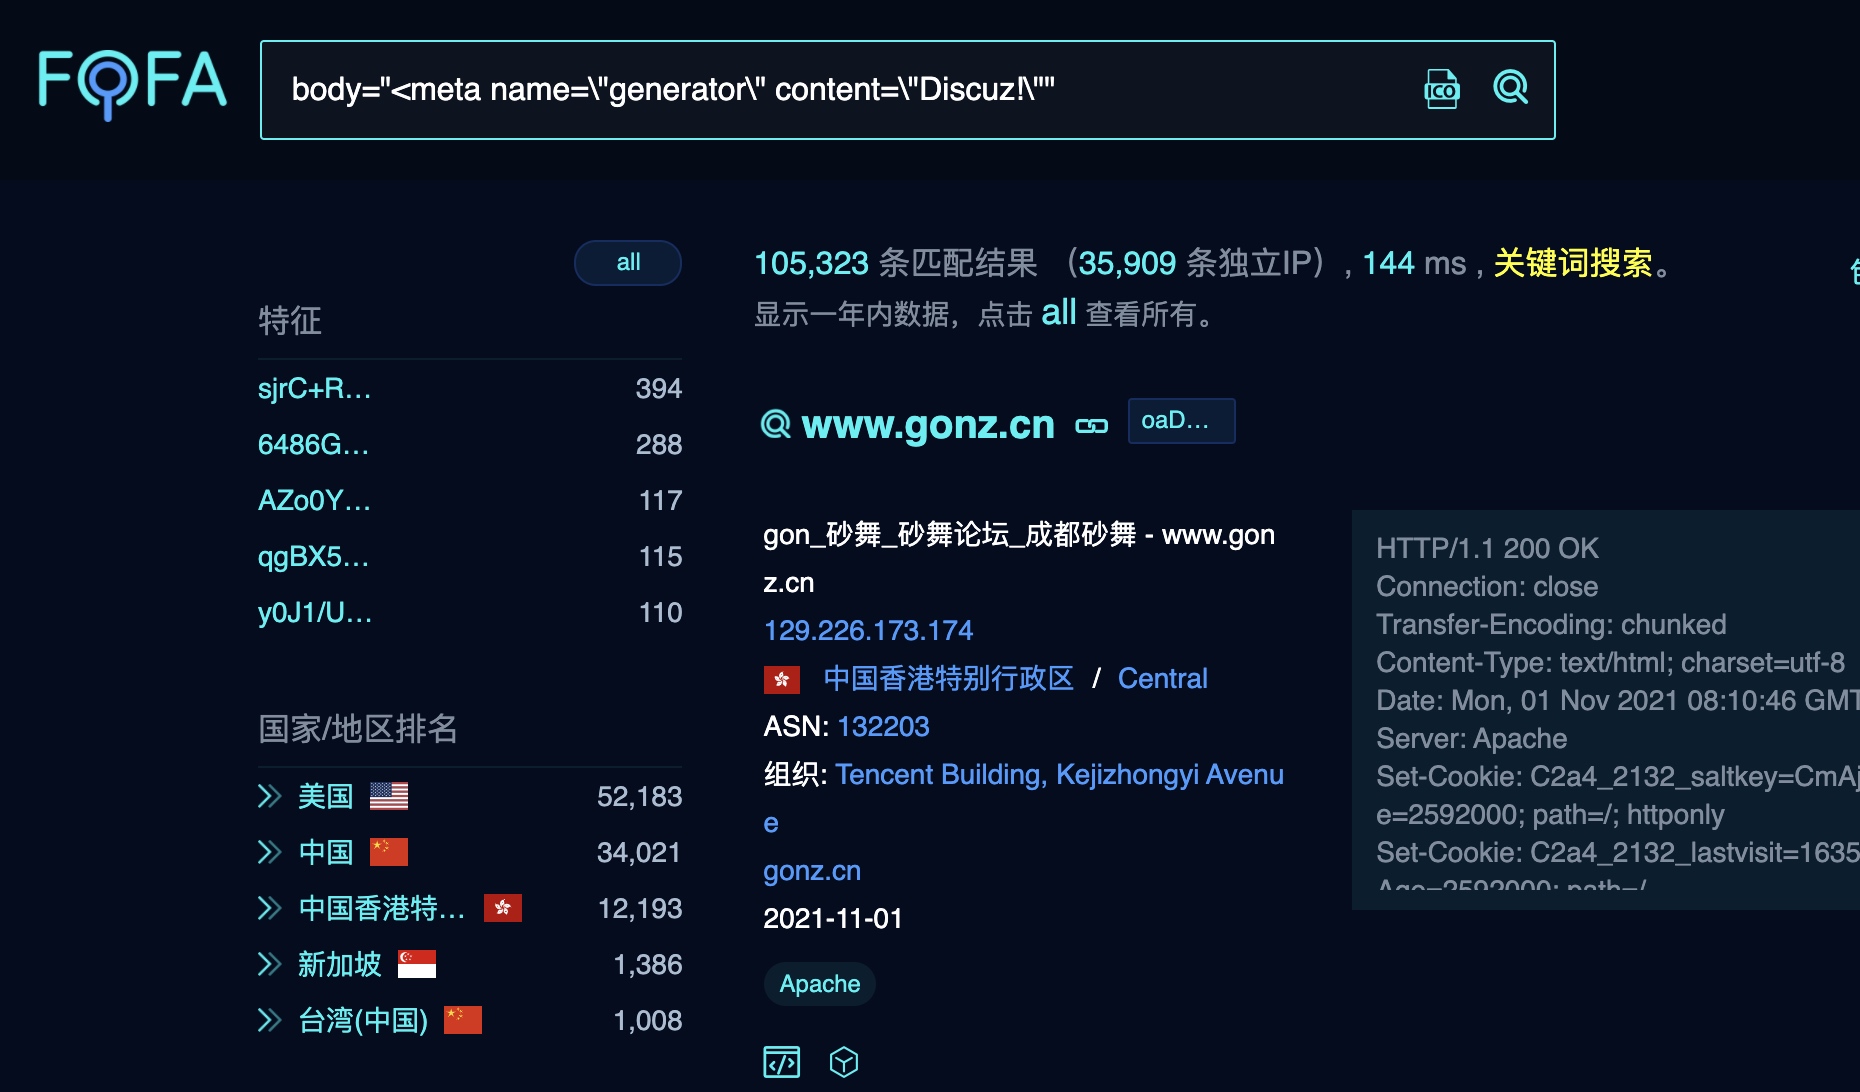Click the Hong Kong flag in result
The image size is (1860, 1092).
pyautogui.click(x=781, y=680)
